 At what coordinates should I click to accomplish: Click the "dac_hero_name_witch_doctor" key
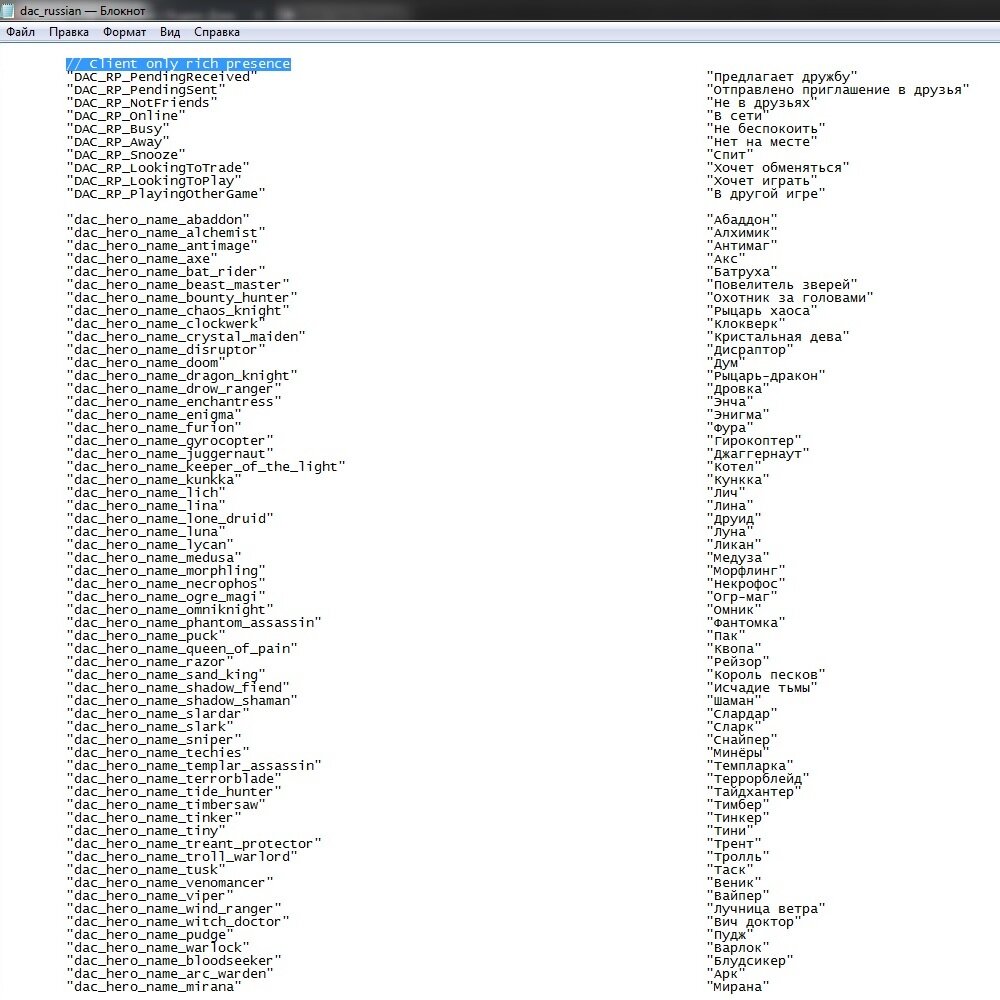pyautogui.click(x=178, y=922)
